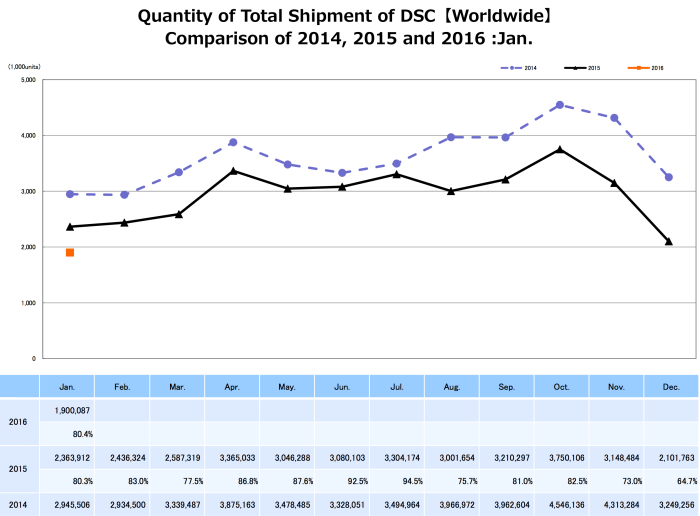Click the 2016 legend entry
Screen dimensions: 700x516
click(x=646, y=68)
